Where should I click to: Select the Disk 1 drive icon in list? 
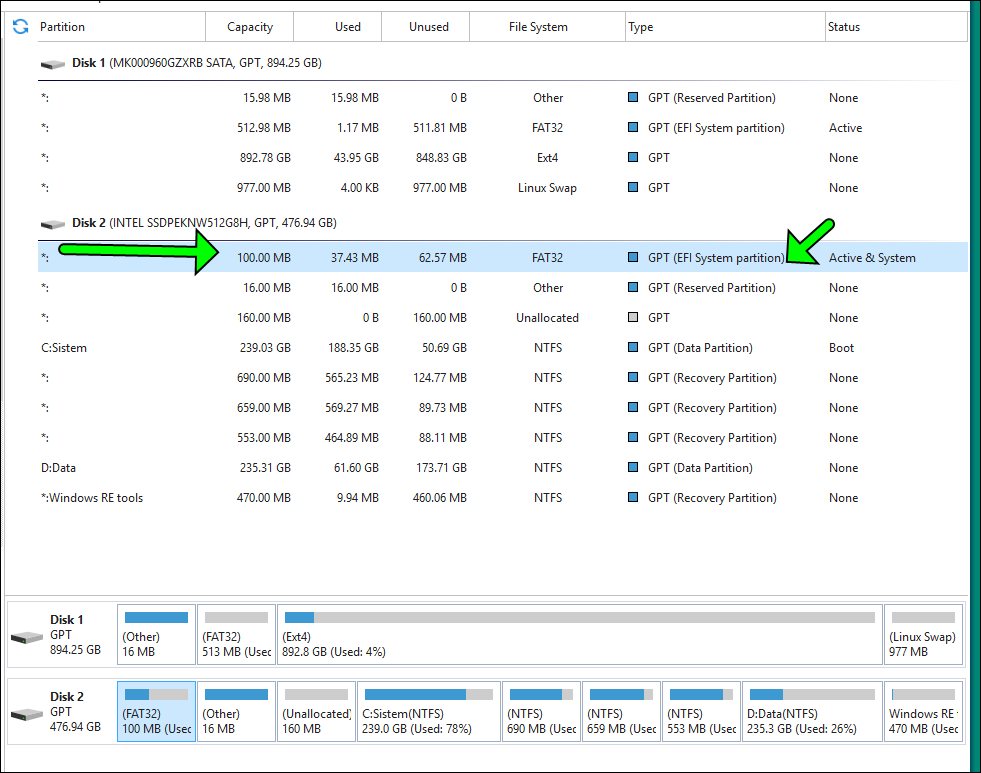click(x=53, y=64)
